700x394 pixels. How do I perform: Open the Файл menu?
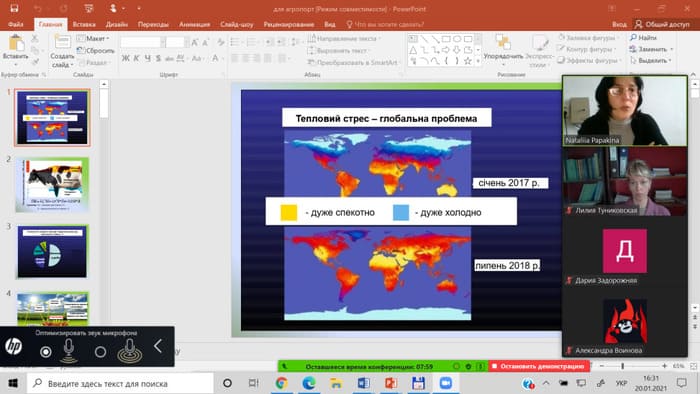(16, 24)
